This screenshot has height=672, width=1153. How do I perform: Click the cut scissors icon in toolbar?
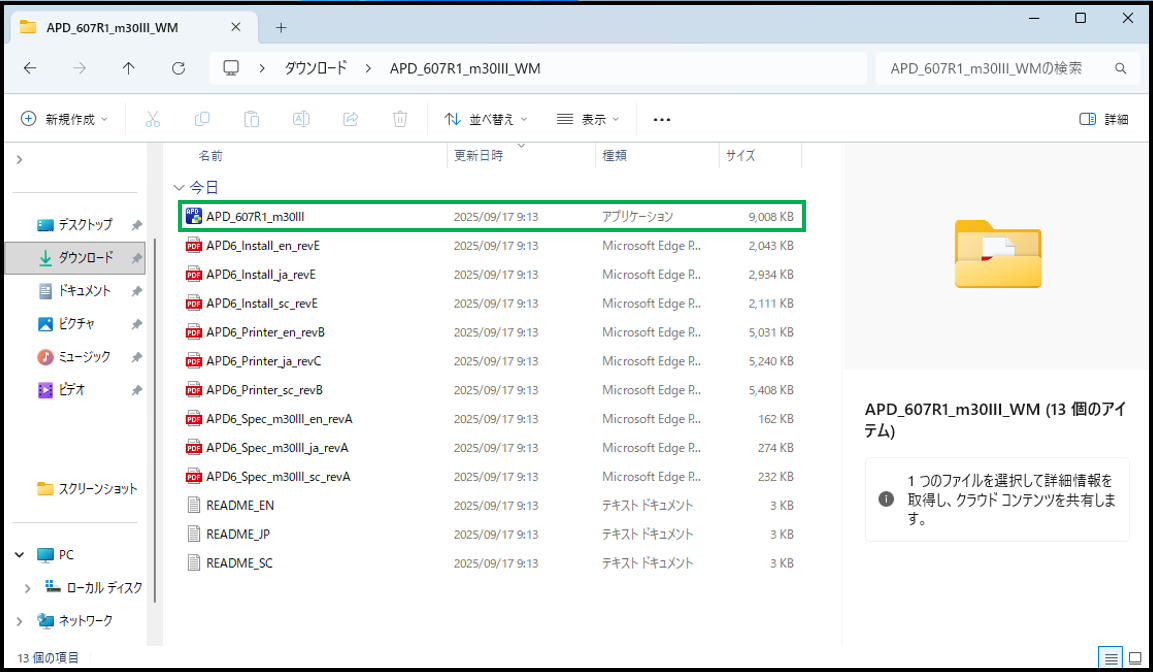tap(152, 119)
